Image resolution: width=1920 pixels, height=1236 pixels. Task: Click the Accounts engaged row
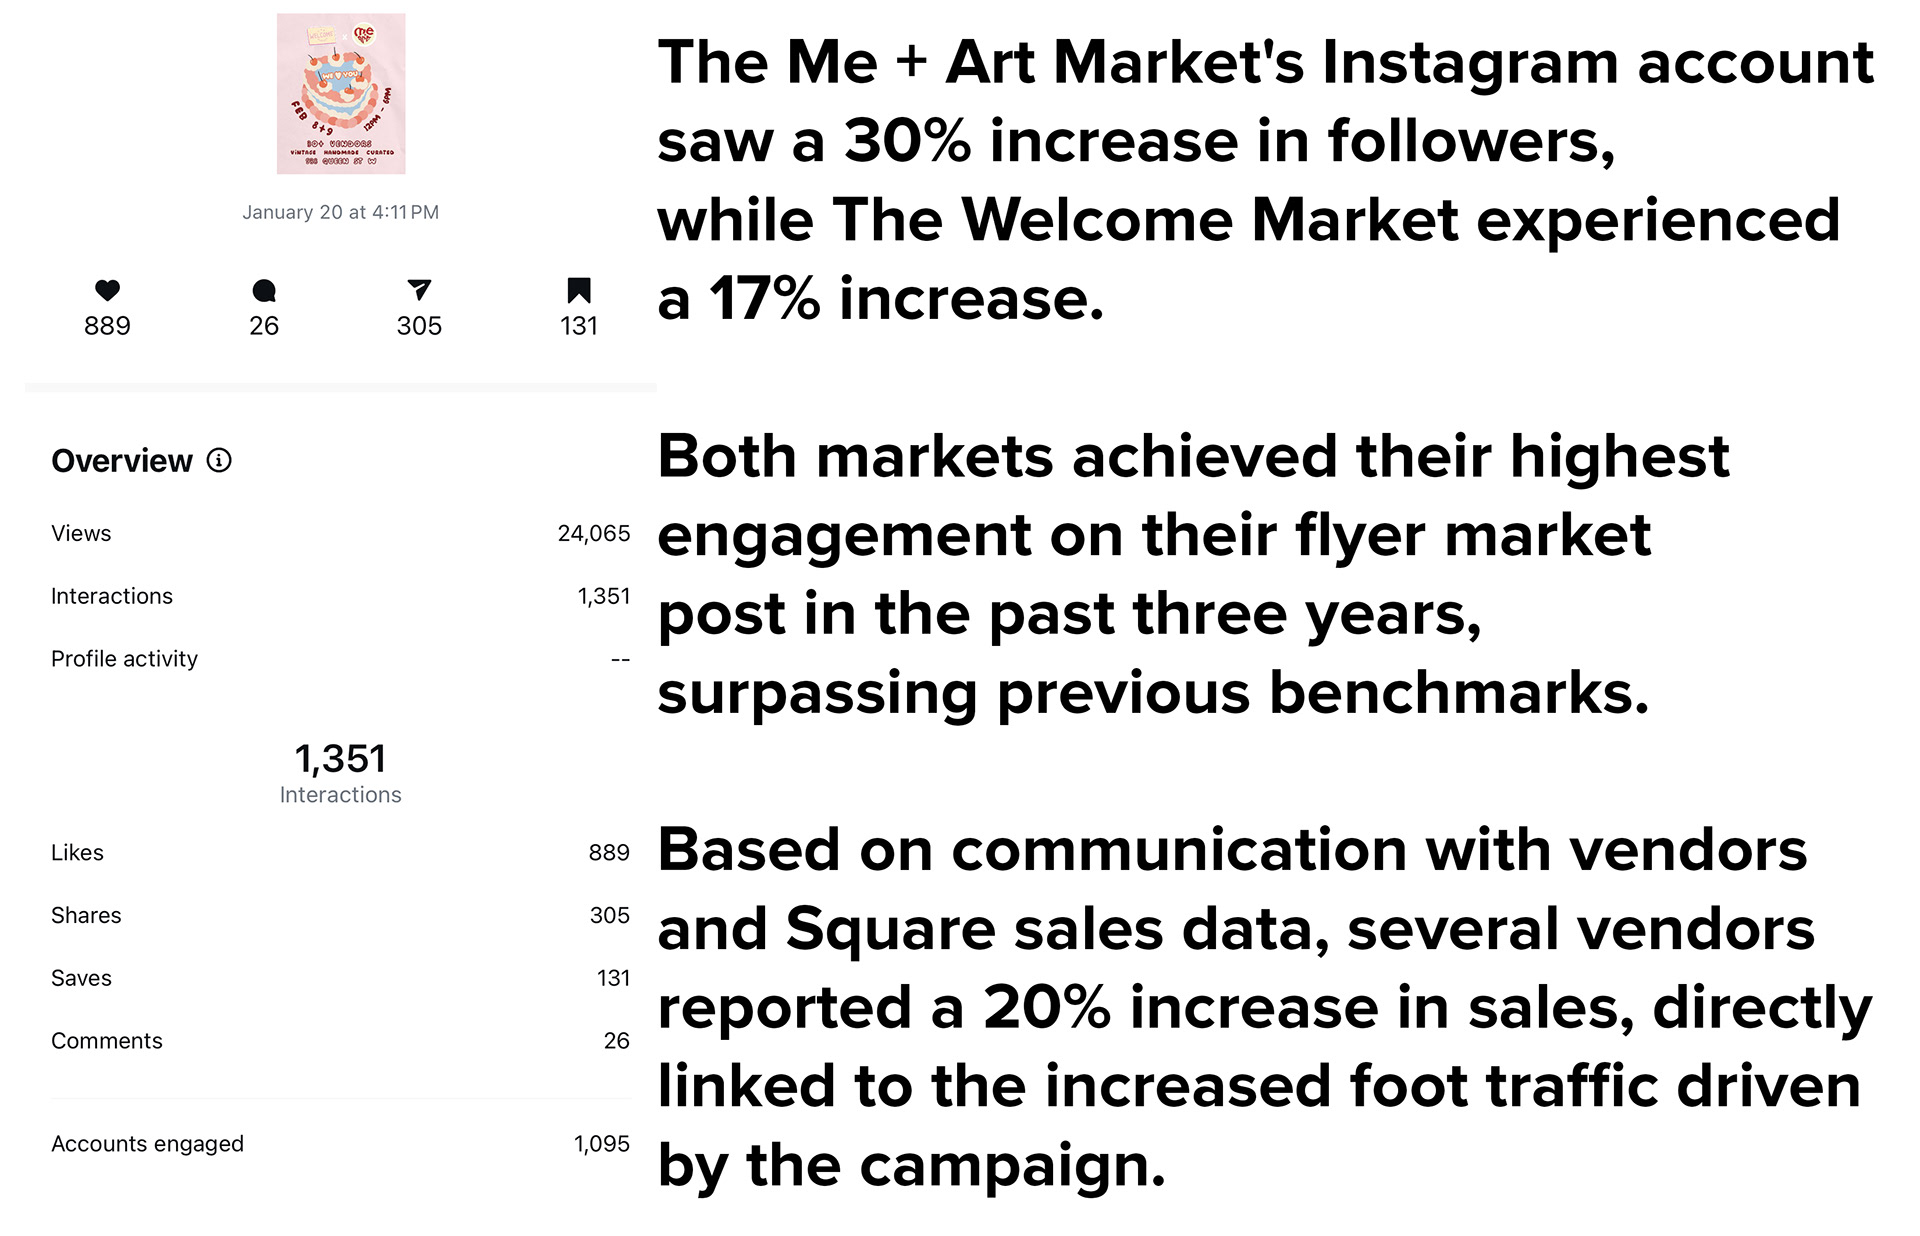pos(341,1144)
